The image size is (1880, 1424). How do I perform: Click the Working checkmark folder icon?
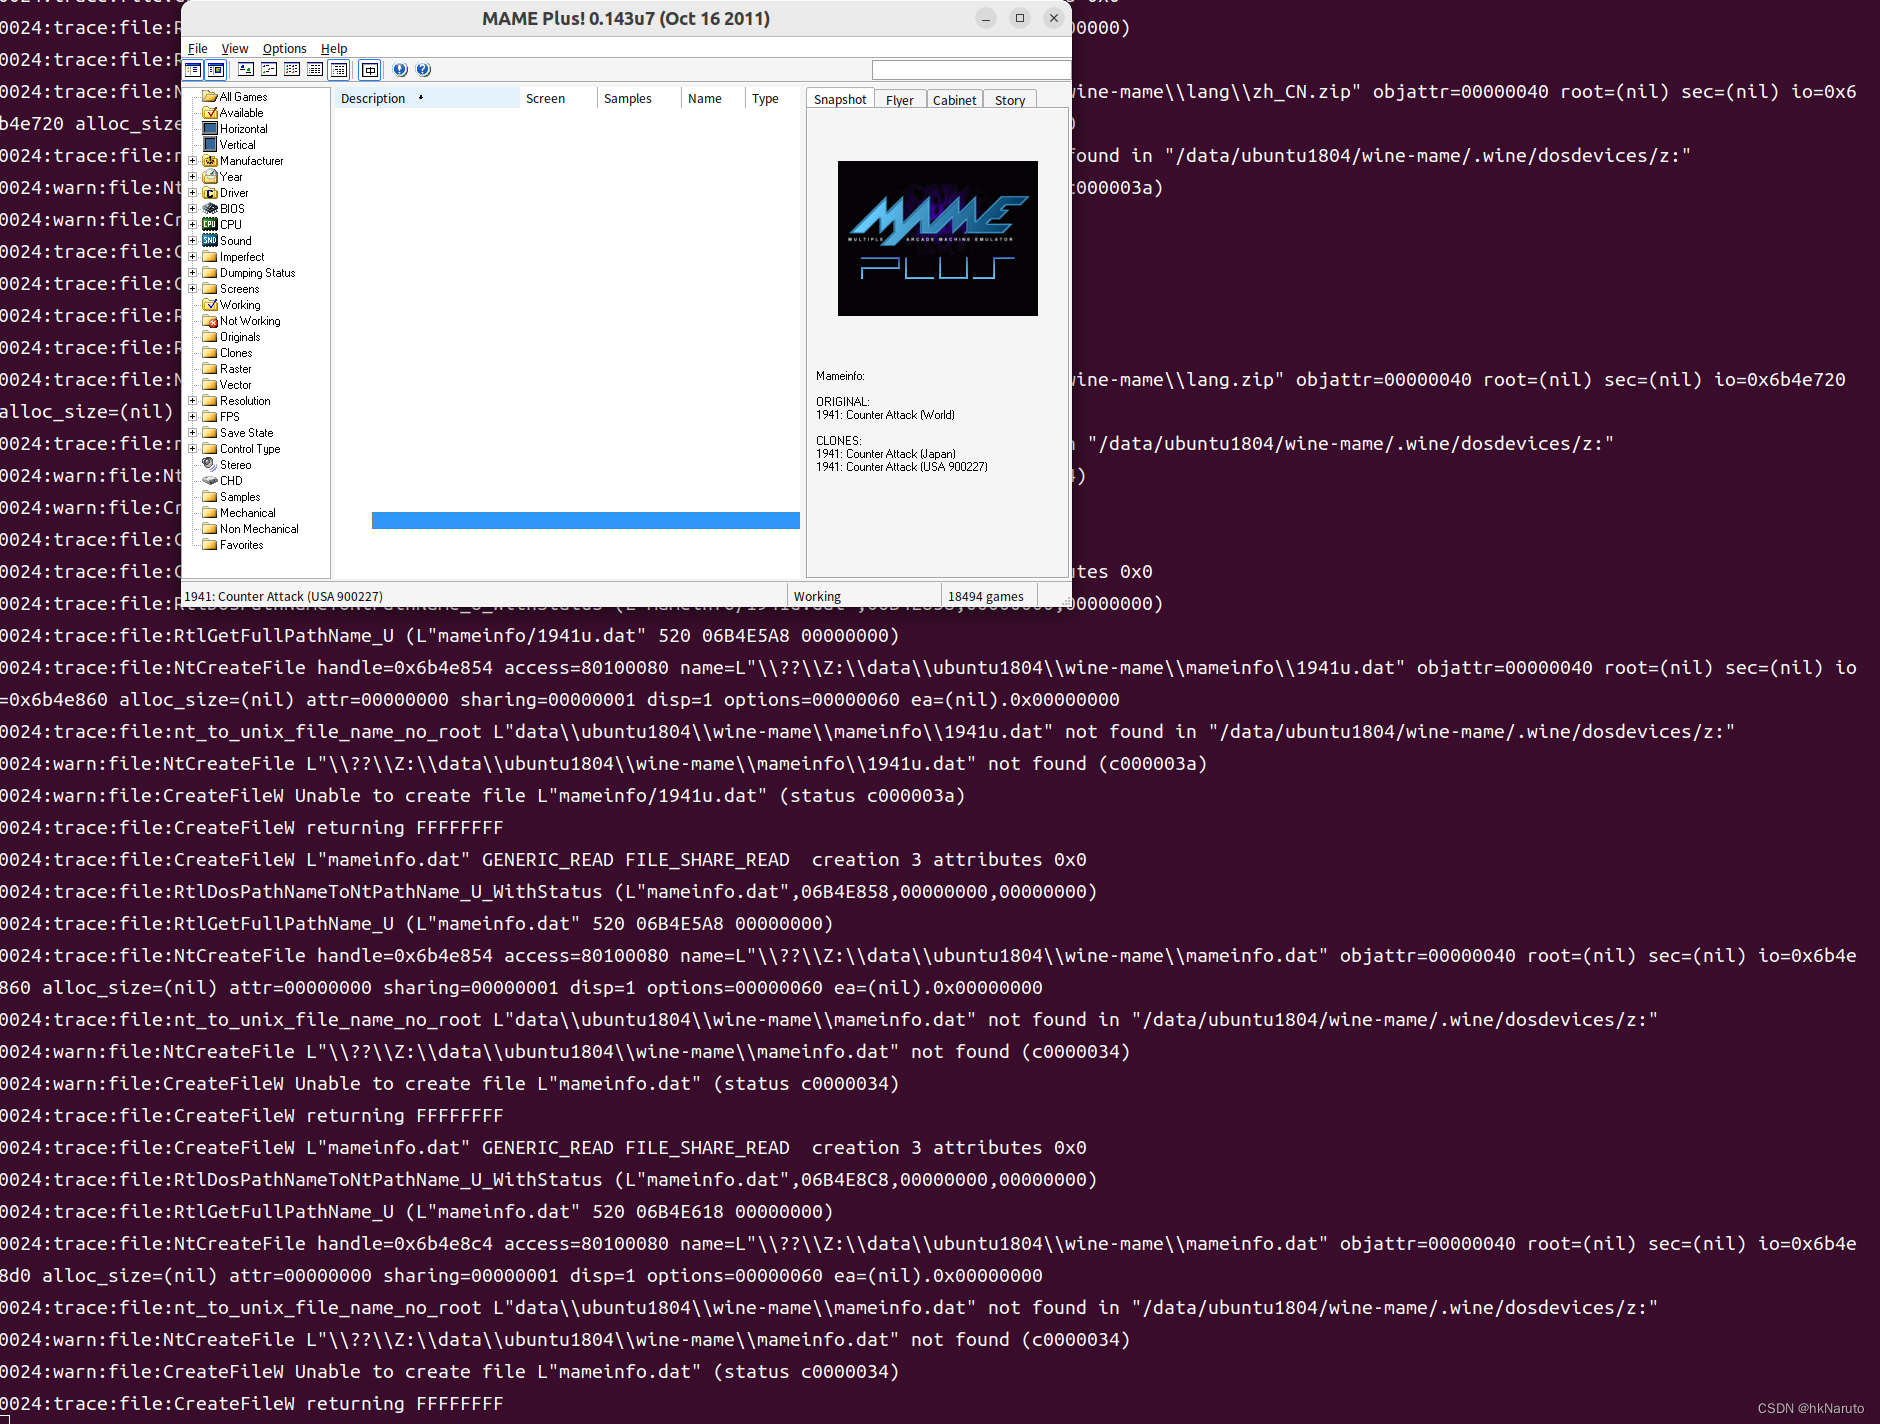[x=210, y=305]
